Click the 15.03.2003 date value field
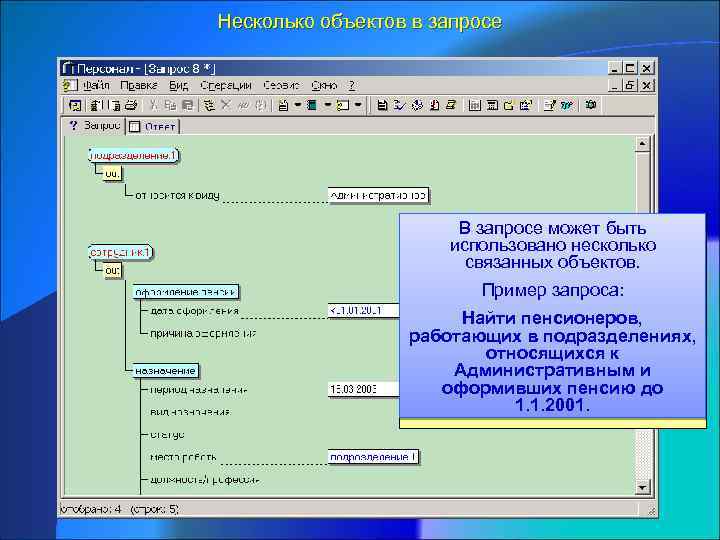Viewport: 720px width, 540px height. pos(363,390)
